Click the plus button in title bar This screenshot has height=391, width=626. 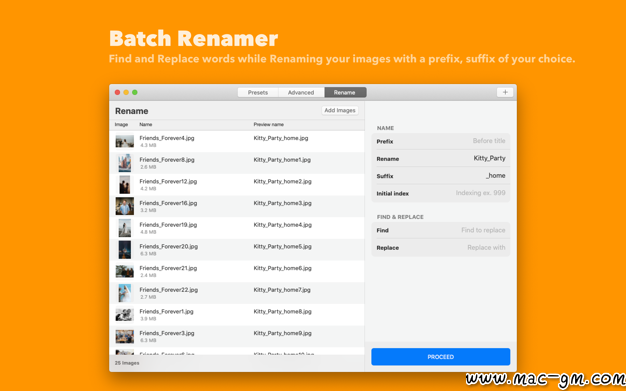tap(505, 92)
